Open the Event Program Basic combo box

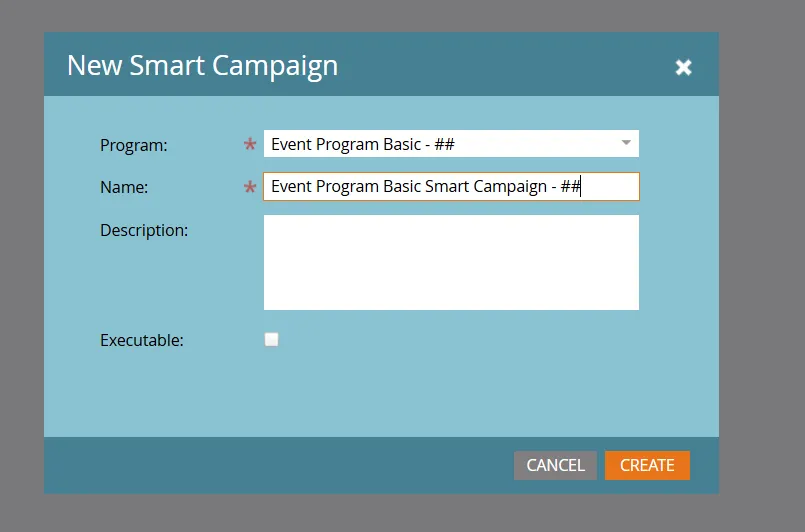(x=451, y=143)
